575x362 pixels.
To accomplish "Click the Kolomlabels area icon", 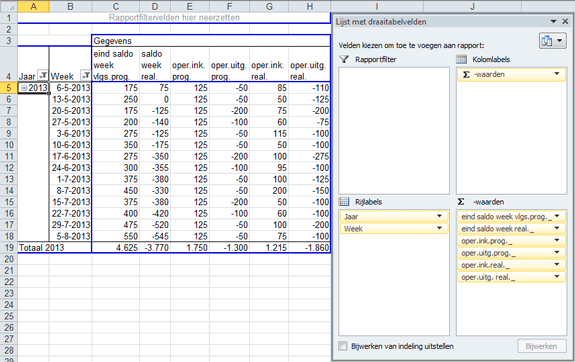I will tap(462, 59).
